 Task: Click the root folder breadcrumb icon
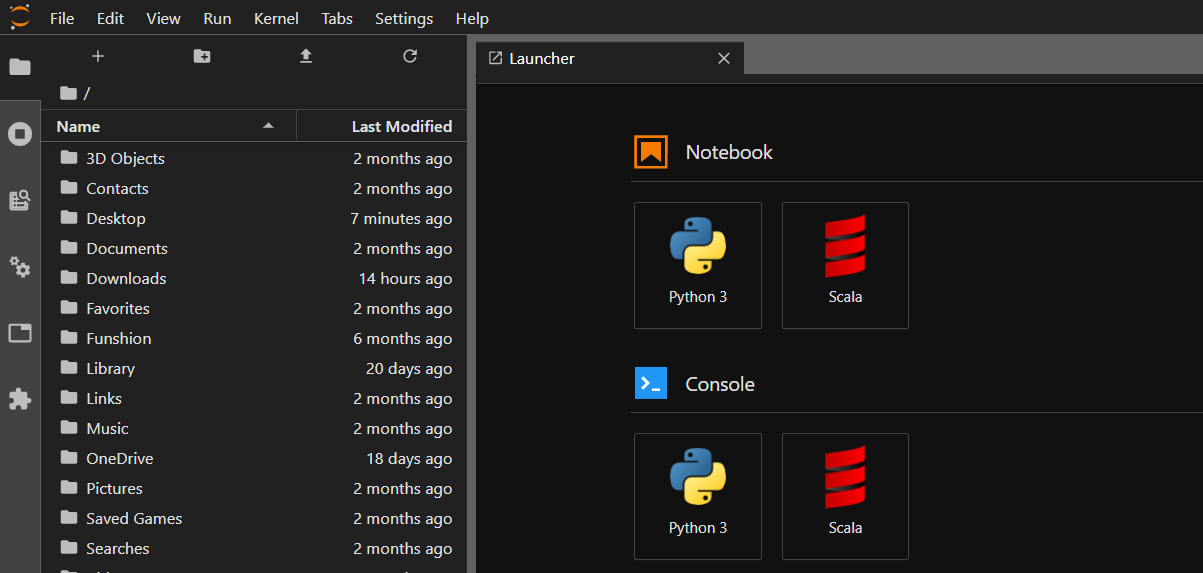pyautogui.click(x=68, y=93)
